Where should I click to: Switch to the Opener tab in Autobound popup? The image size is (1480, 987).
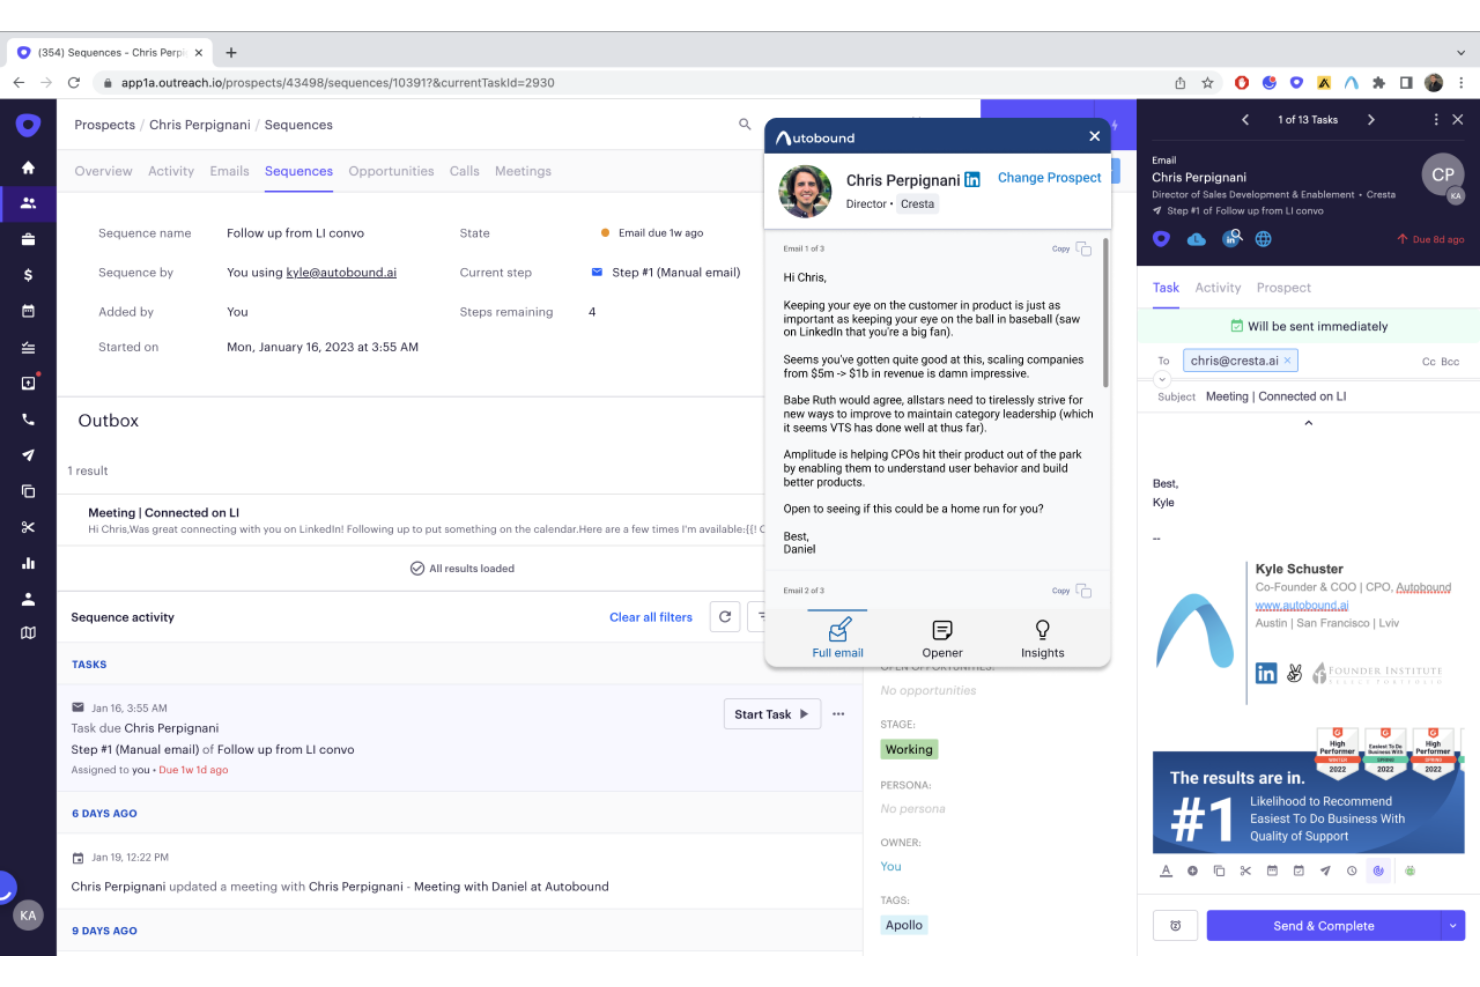pyautogui.click(x=941, y=640)
